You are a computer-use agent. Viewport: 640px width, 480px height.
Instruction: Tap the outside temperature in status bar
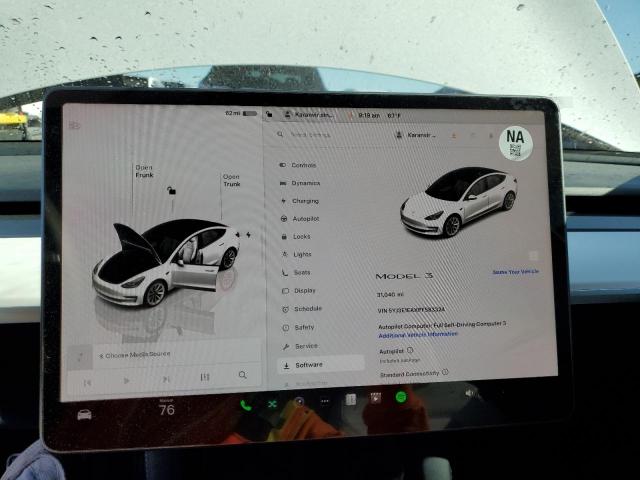[393, 116]
